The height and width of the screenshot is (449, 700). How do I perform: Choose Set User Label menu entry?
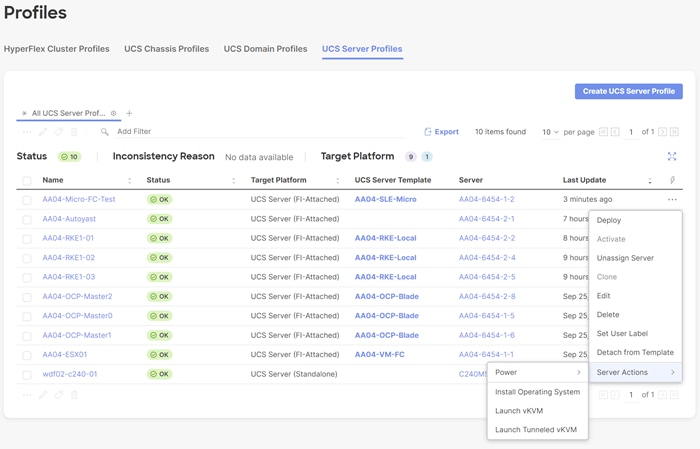[635, 333]
